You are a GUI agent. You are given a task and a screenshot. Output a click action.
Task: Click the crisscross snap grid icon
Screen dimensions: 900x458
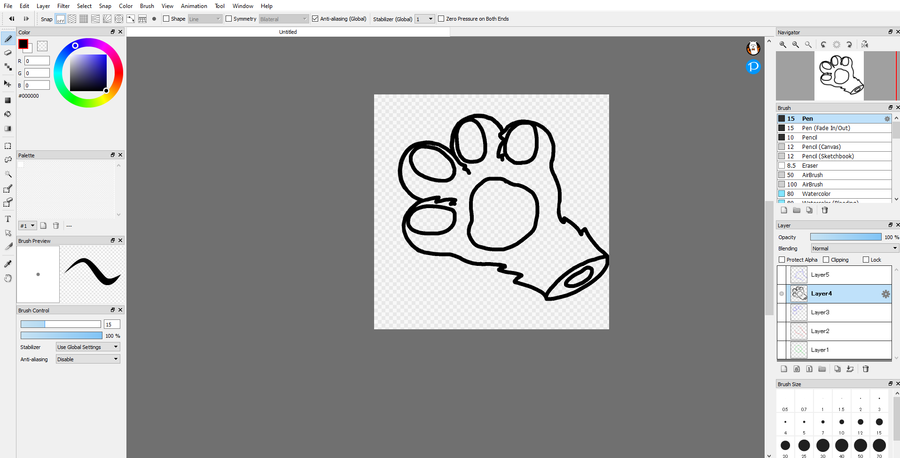(x=84, y=19)
